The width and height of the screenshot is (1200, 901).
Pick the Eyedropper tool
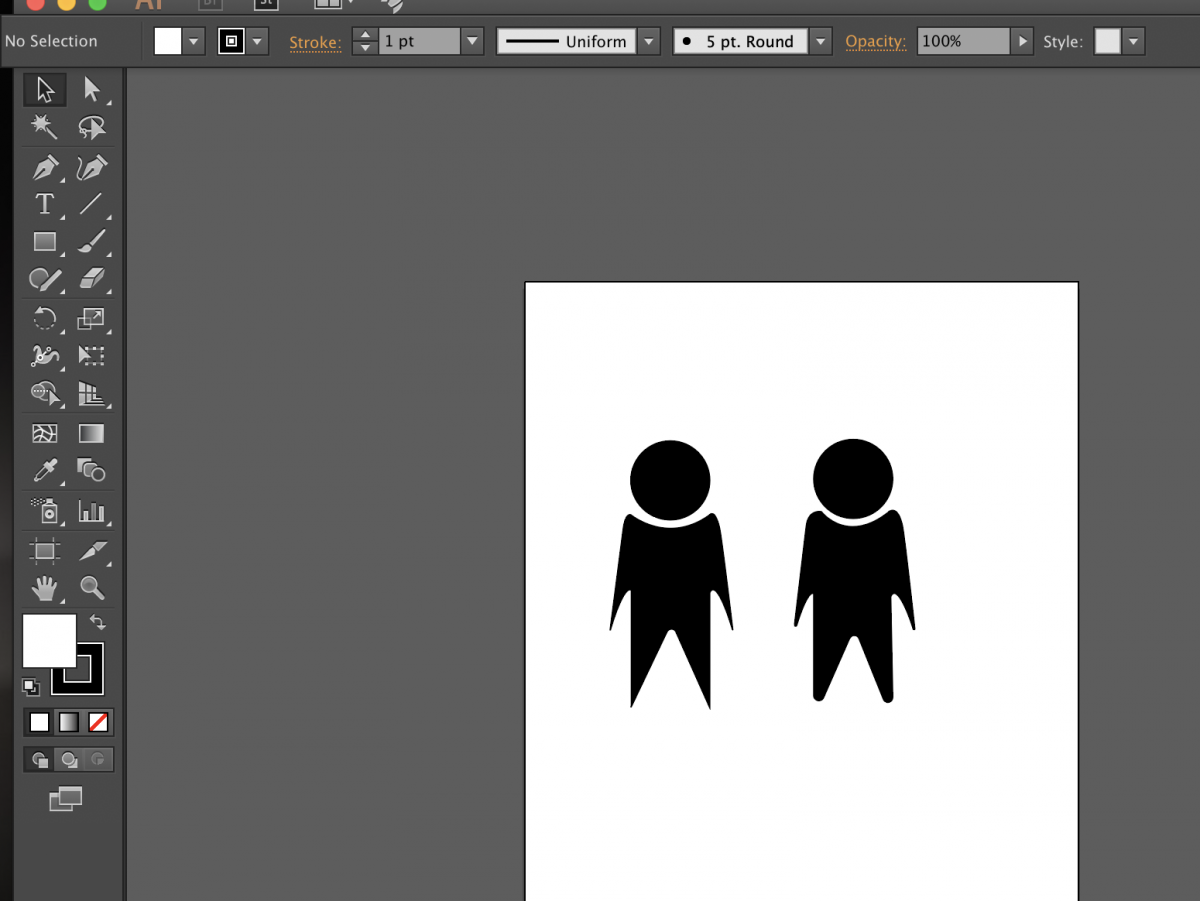tap(44, 470)
